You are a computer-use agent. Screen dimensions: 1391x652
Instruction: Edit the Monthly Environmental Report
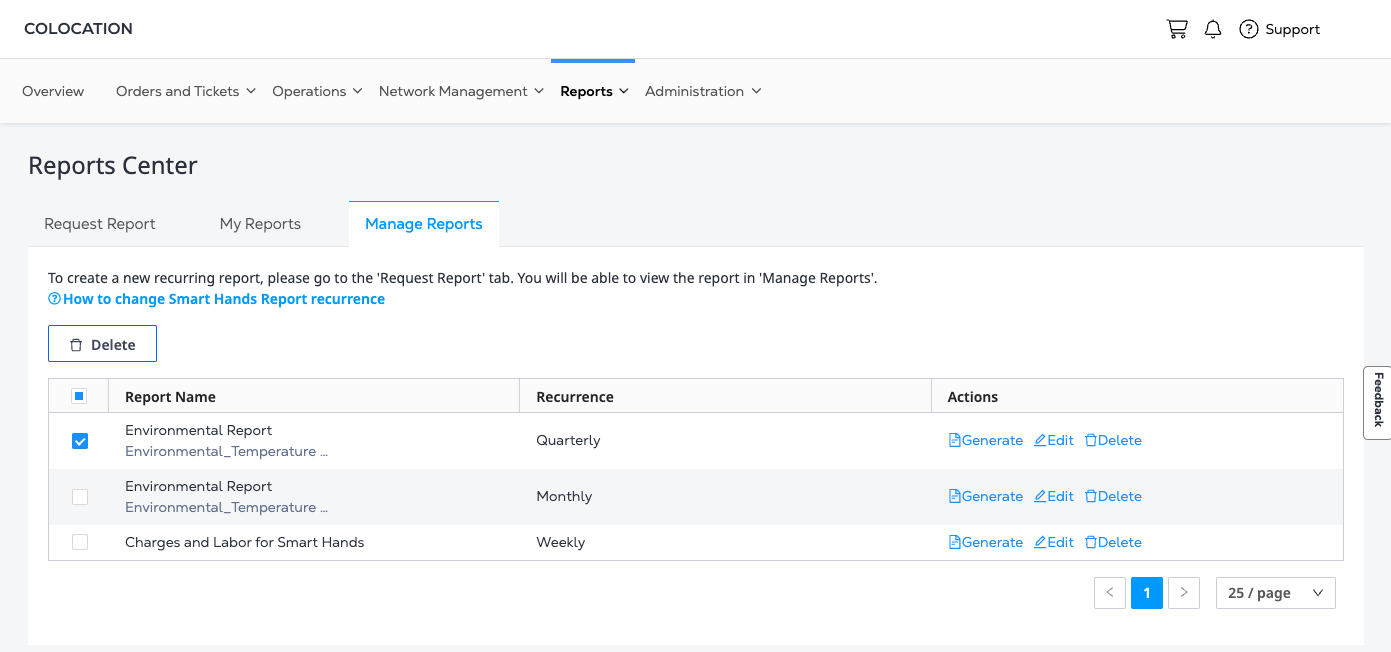[x=1053, y=496]
